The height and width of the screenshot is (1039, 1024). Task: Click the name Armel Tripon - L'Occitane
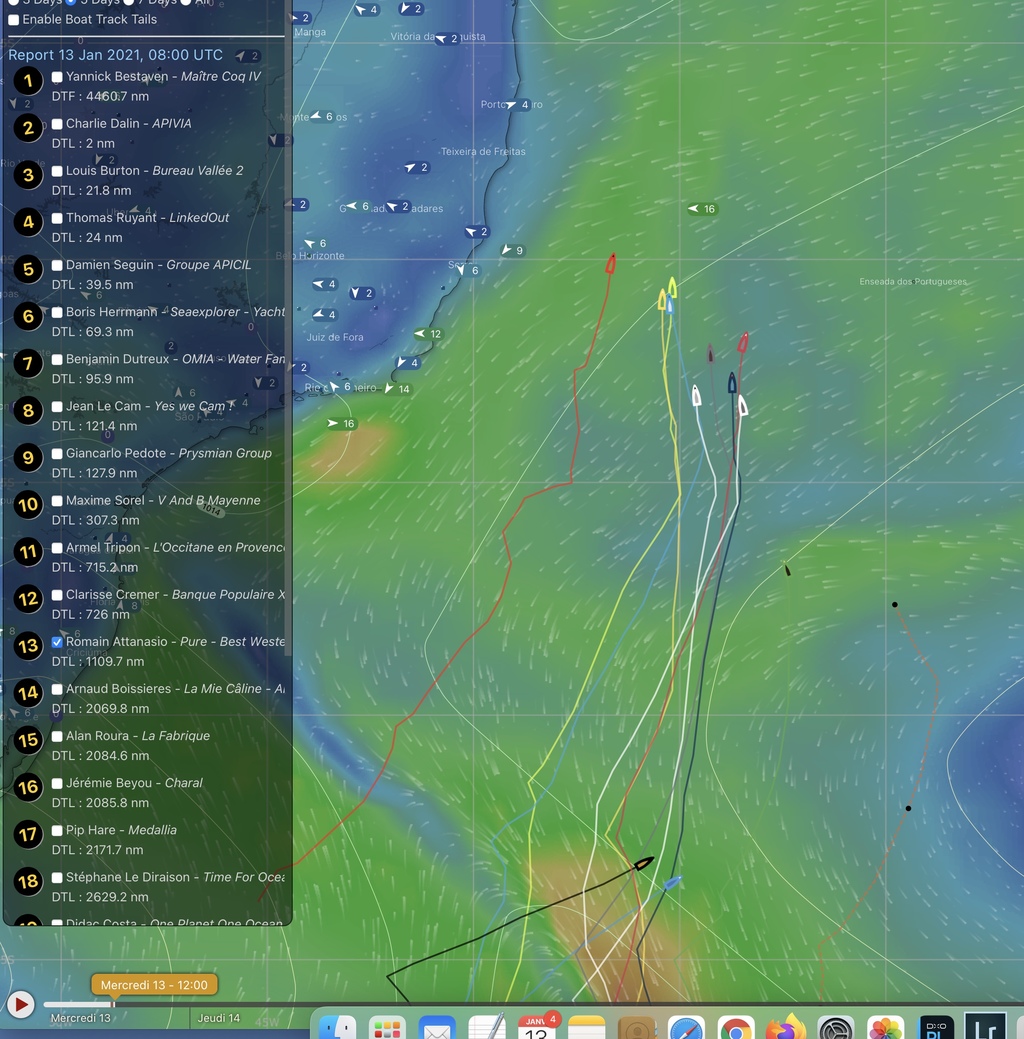pos(175,547)
